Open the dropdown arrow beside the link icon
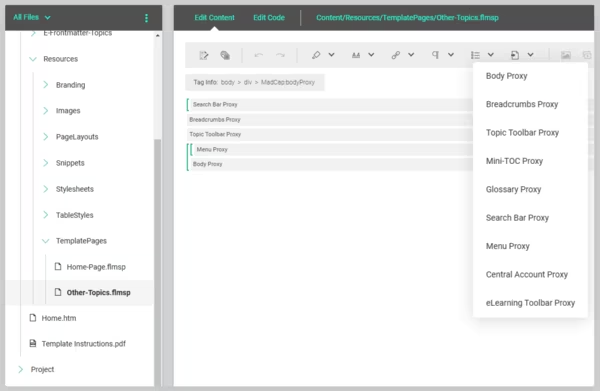Screen dimensions: 600x391 [411, 55]
